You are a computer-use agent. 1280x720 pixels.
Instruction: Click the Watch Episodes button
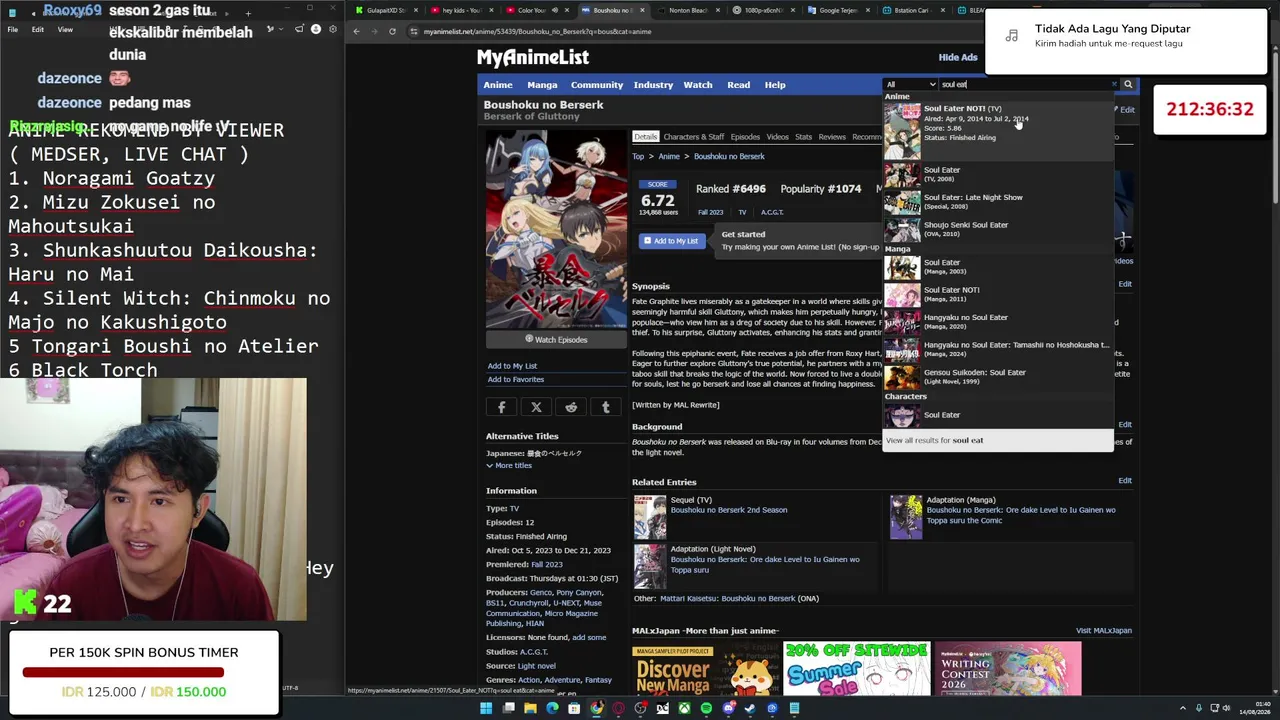click(x=556, y=340)
